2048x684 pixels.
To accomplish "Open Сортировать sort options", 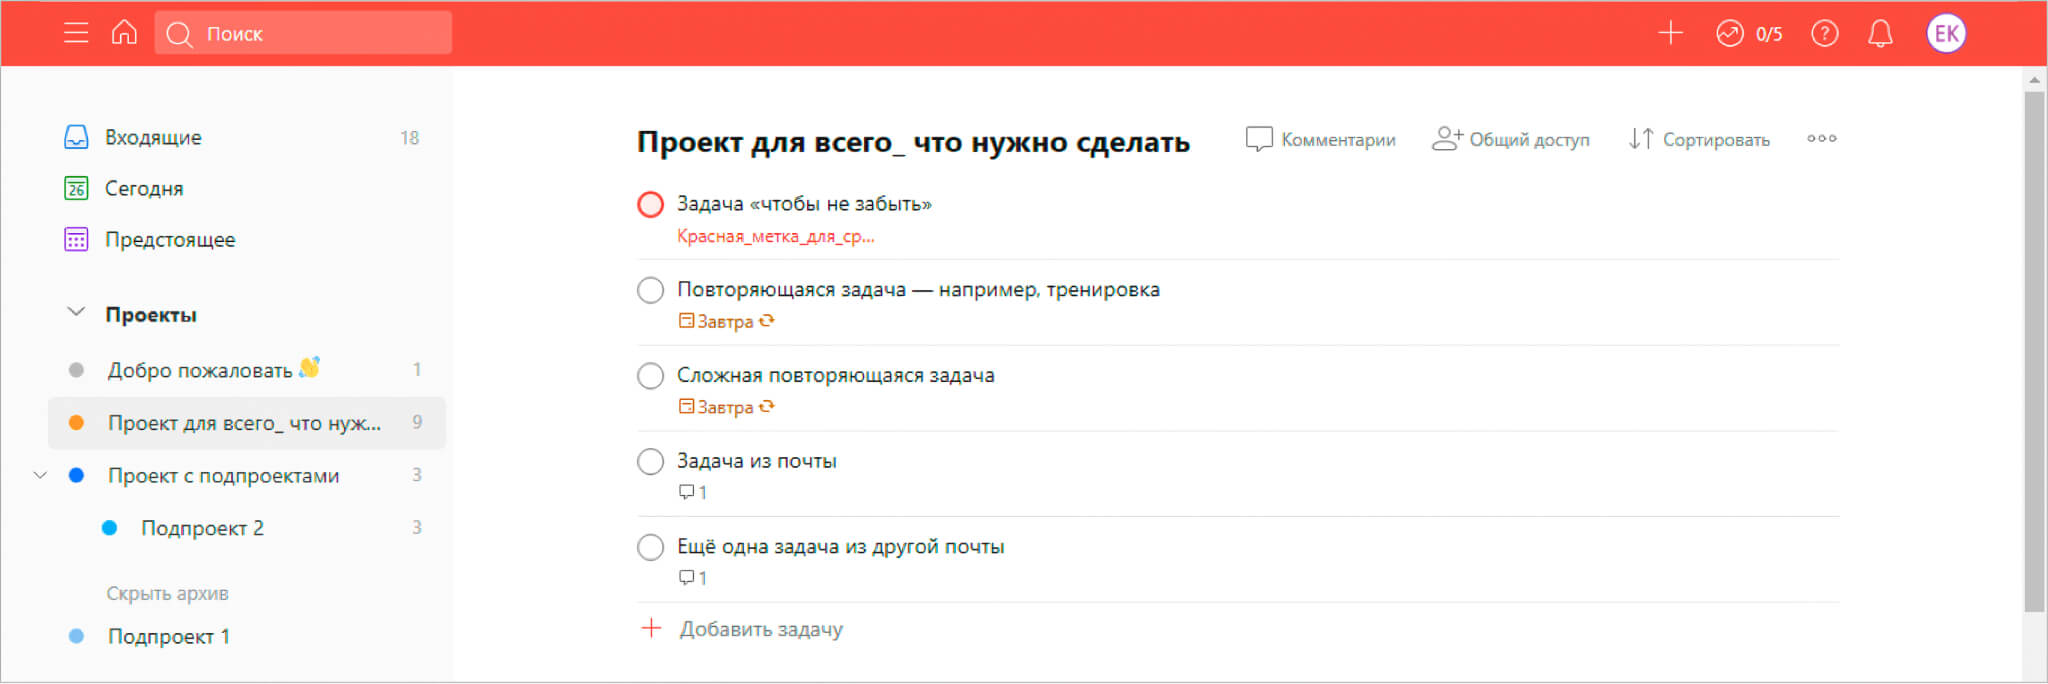I will point(1699,139).
